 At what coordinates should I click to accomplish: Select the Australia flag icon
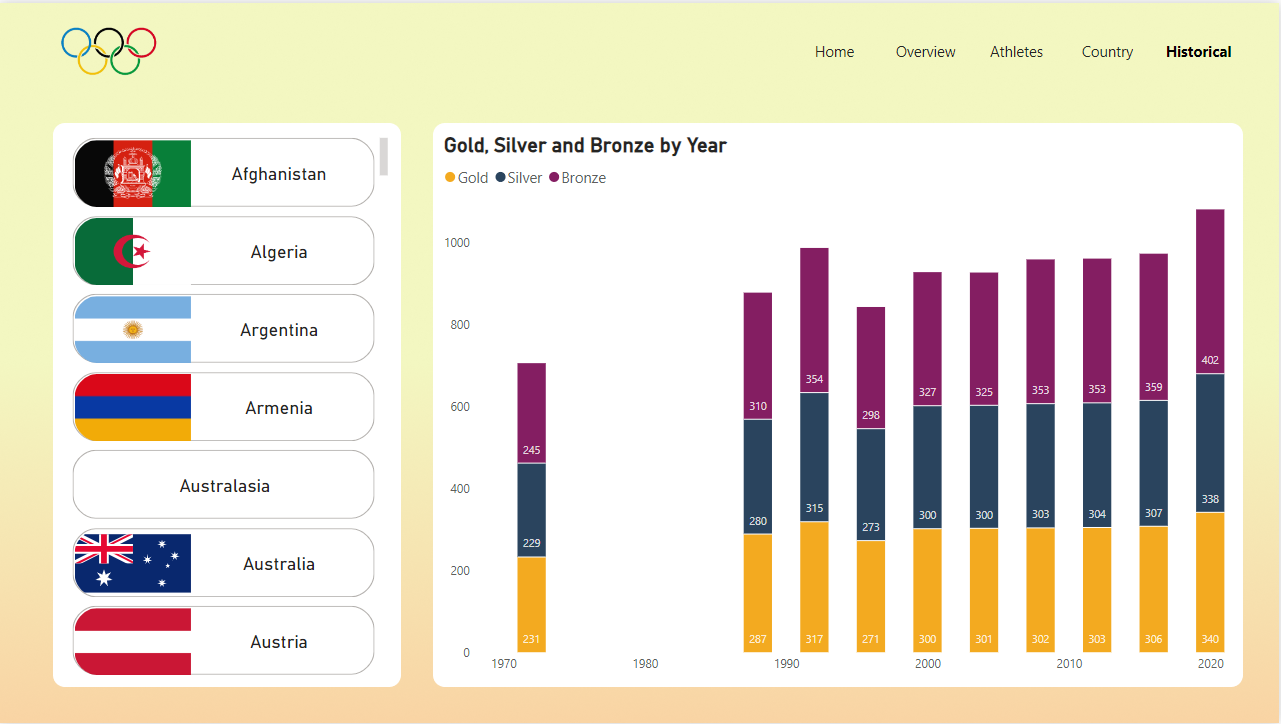tap(133, 563)
